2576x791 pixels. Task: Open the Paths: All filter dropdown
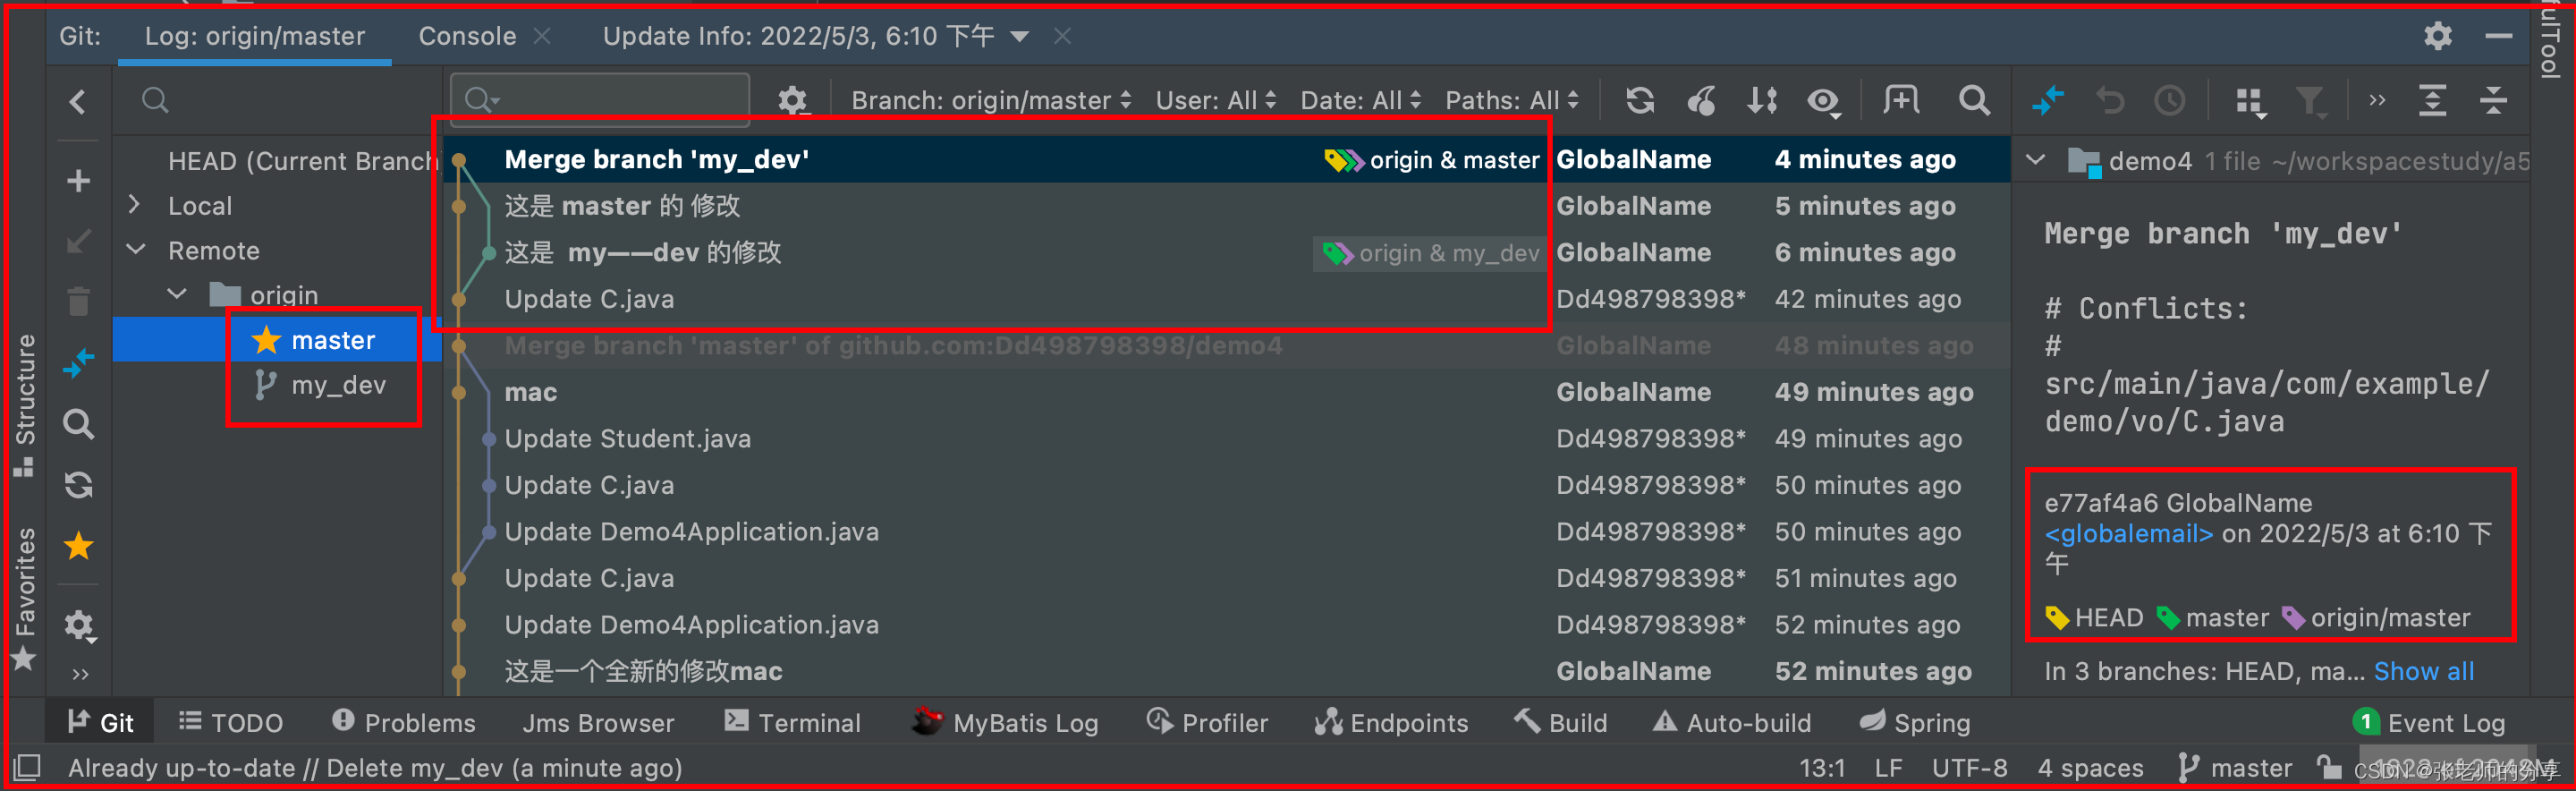(1512, 100)
